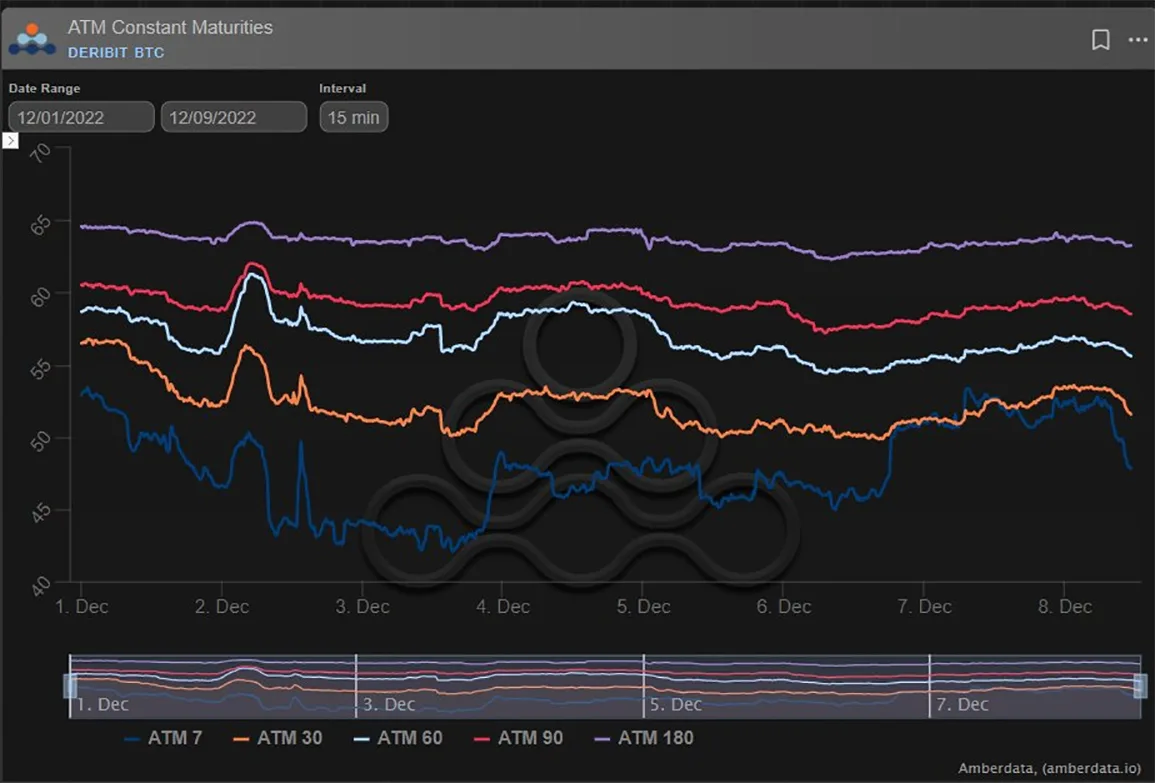Screen dimensions: 1155x783
Task: Toggle the ATM 90 series in legend
Action: (519, 738)
